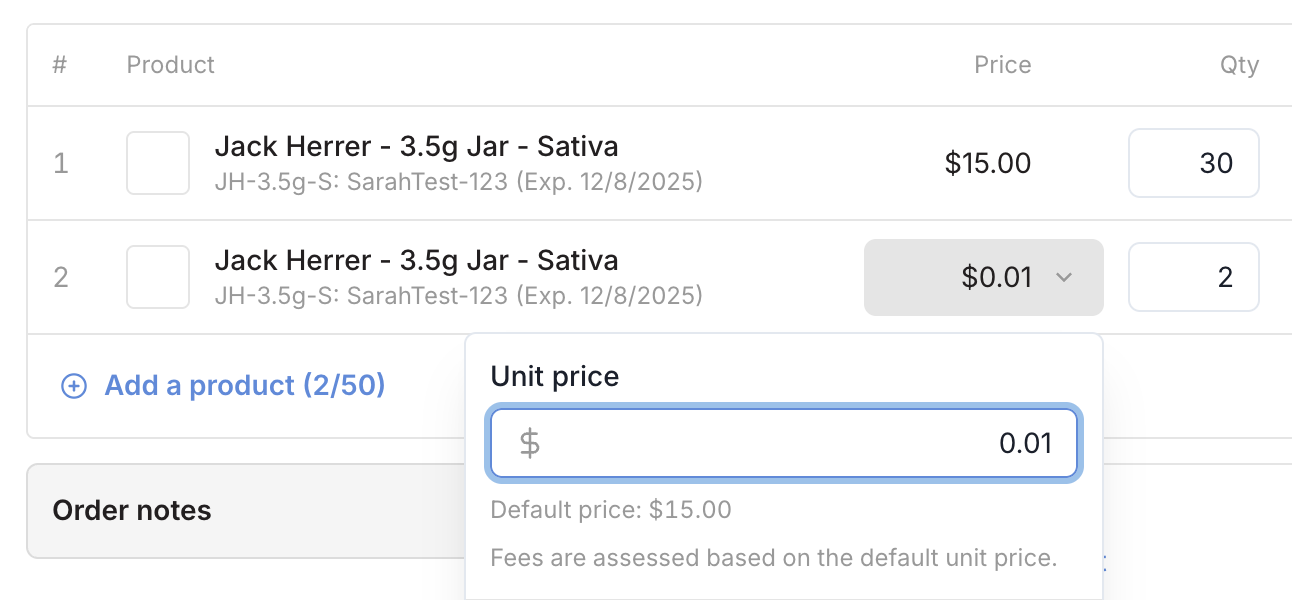Focus the Unit price input showing 0.01
This screenshot has width=1292, height=600.
pos(800,443)
